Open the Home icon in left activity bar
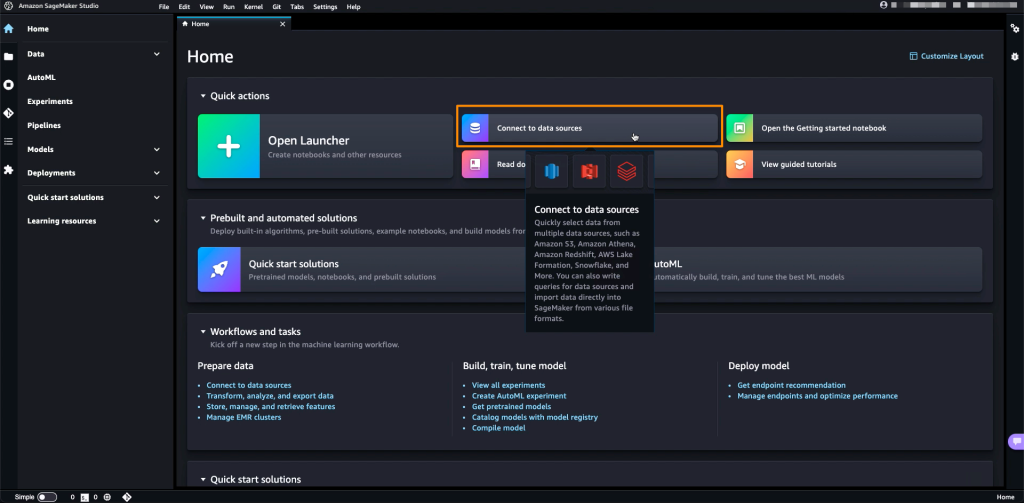Image resolution: width=1024 pixels, height=503 pixels. tap(8, 29)
